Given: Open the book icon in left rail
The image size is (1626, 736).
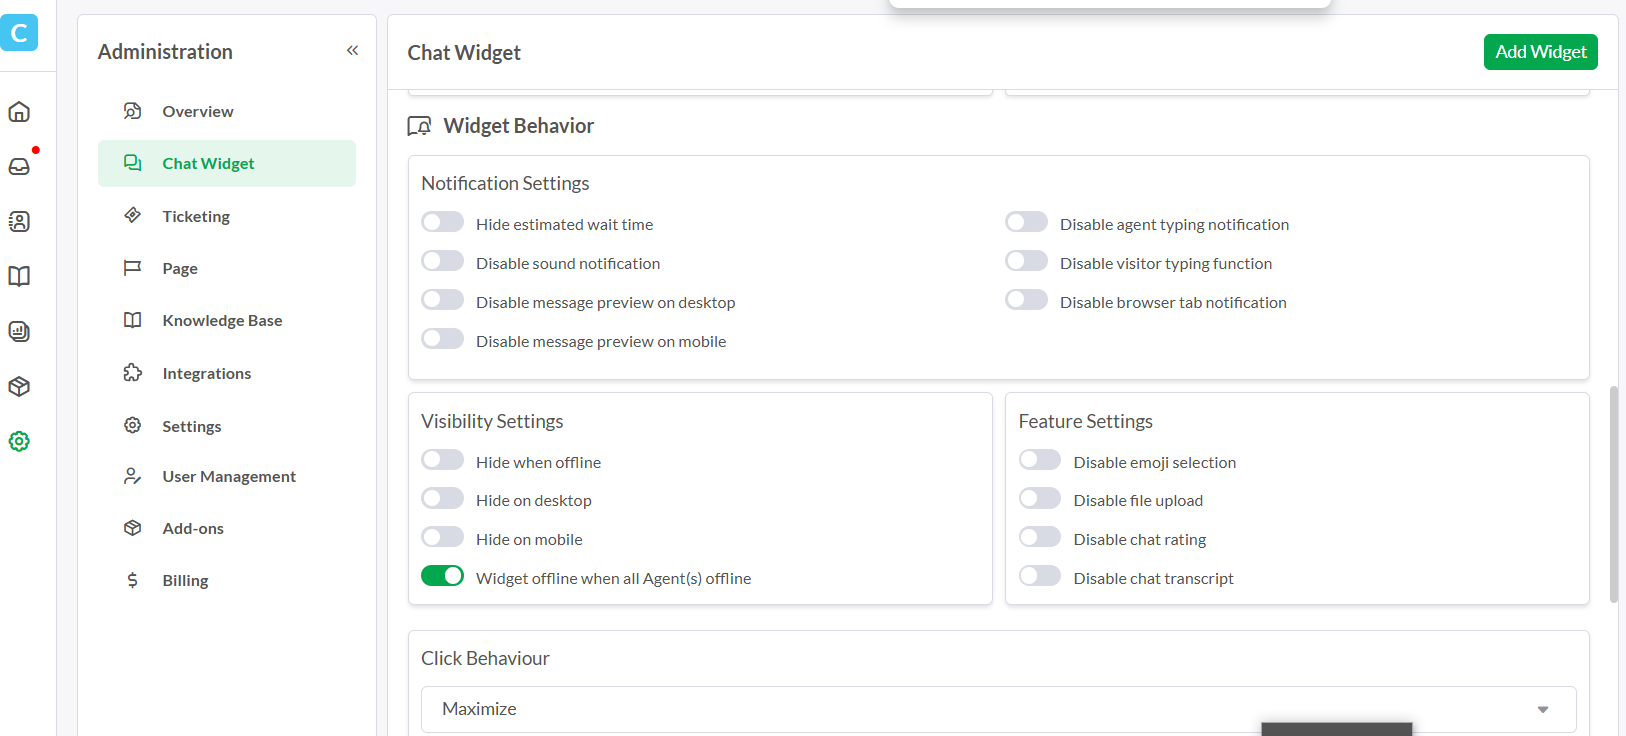Looking at the screenshot, I should tap(19, 276).
